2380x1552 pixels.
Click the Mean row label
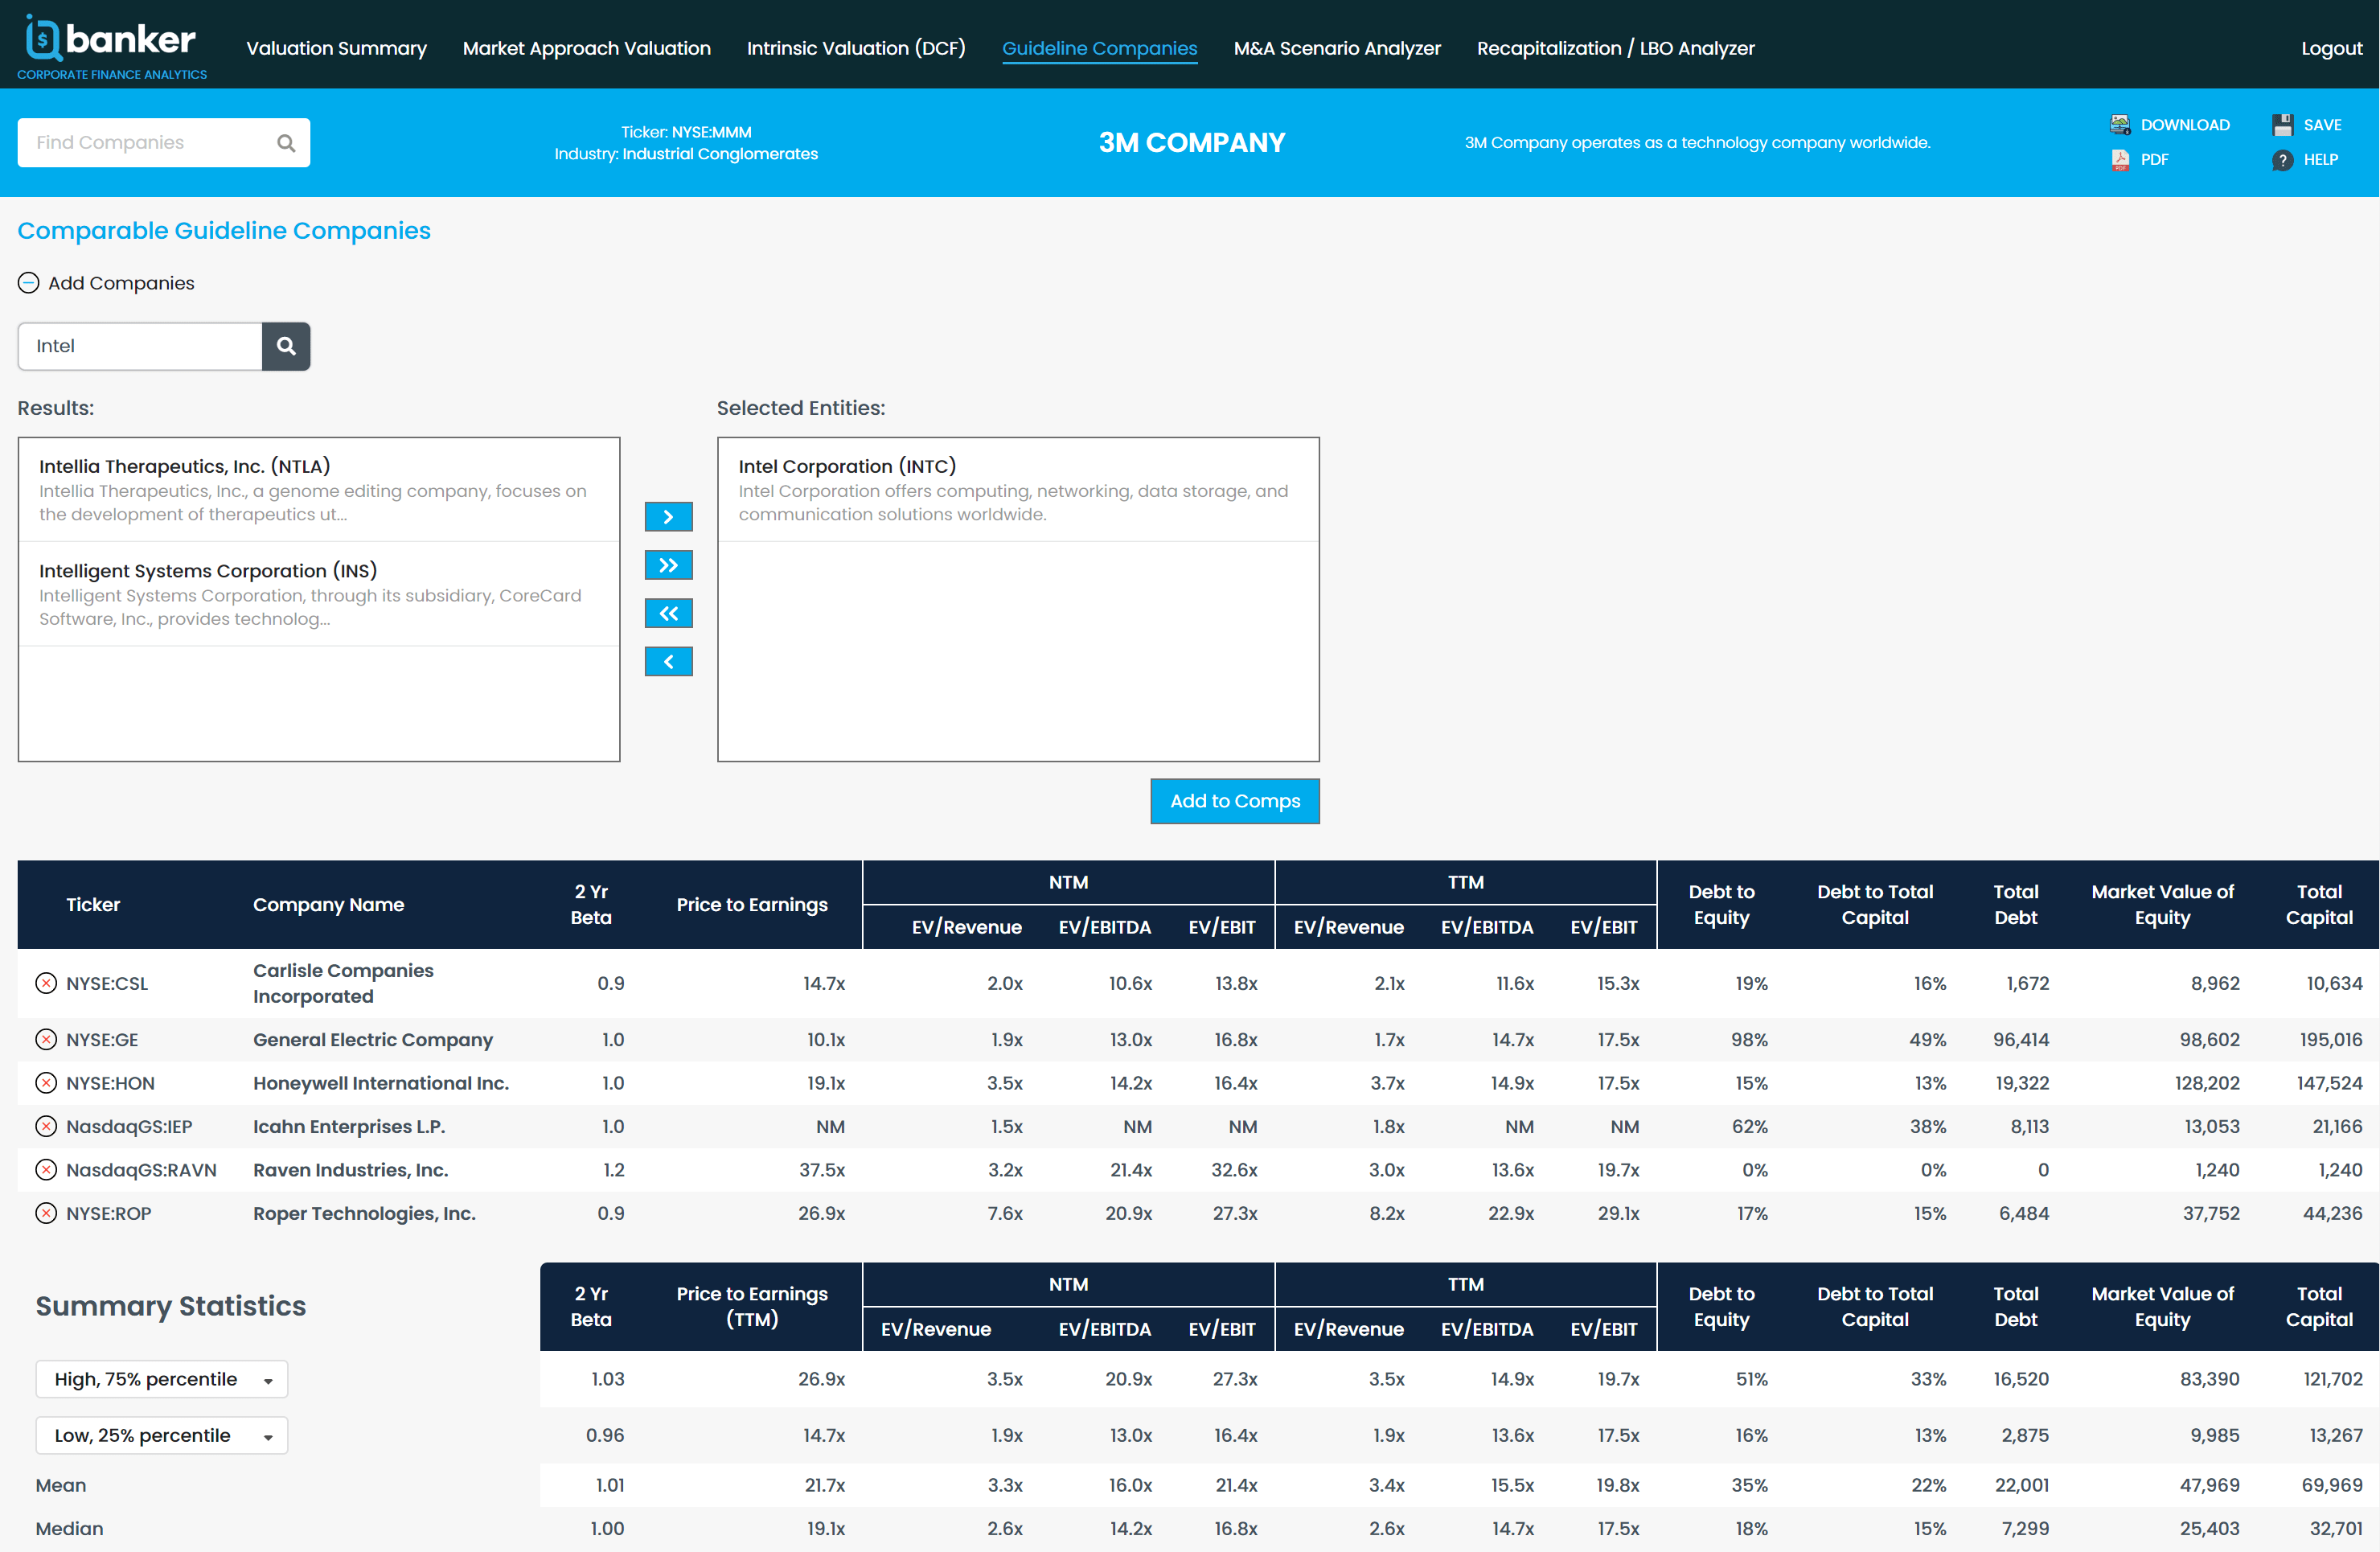(x=61, y=1485)
